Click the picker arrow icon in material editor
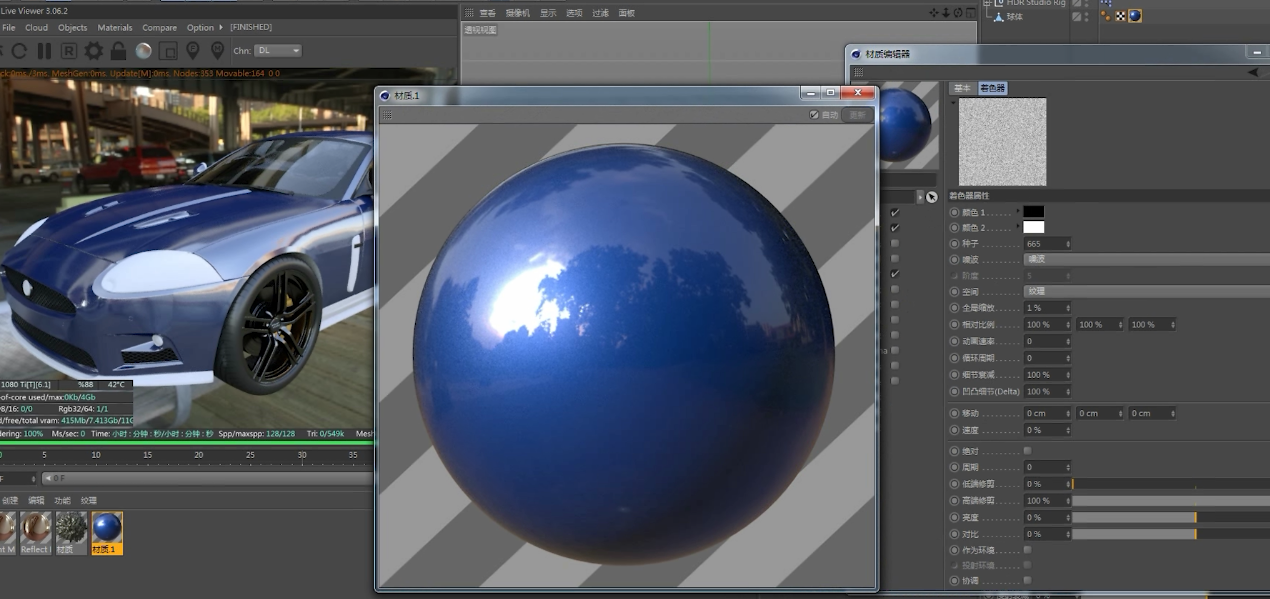The height and width of the screenshot is (599, 1270). click(x=932, y=197)
